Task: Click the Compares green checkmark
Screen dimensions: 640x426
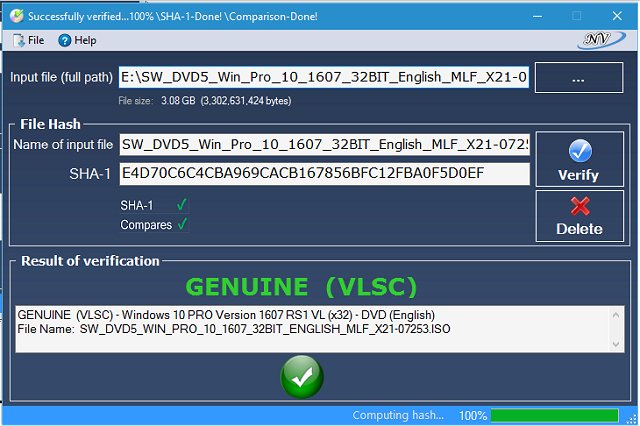Action: (x=182, y=224)
